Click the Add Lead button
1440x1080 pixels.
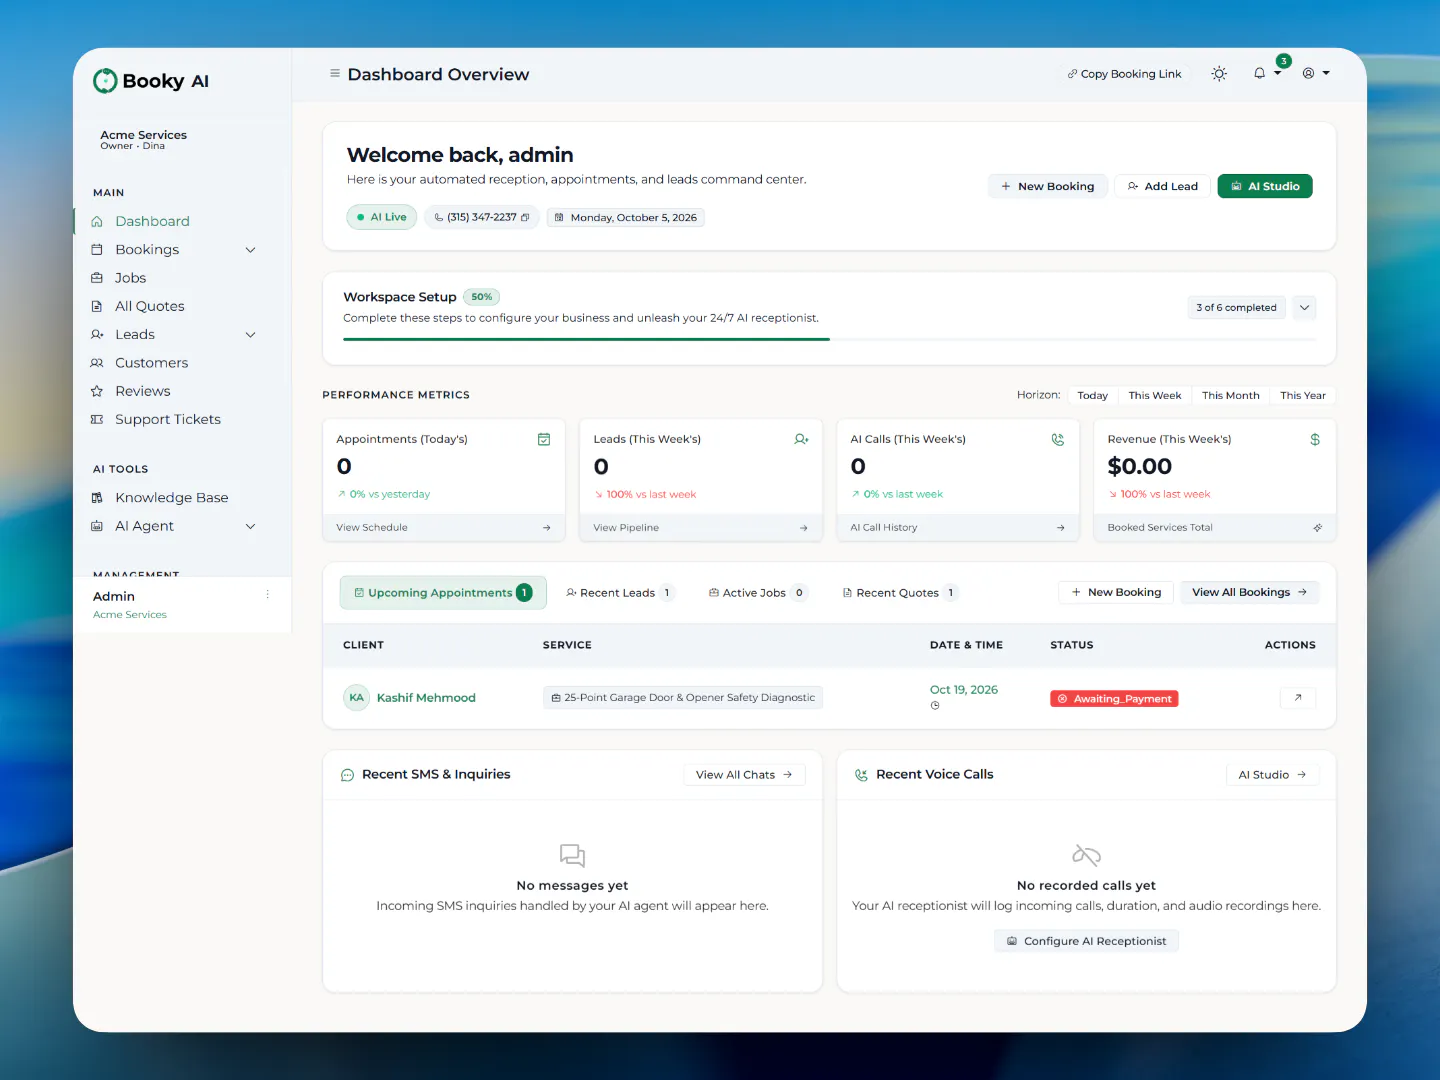click(1163, 186)
